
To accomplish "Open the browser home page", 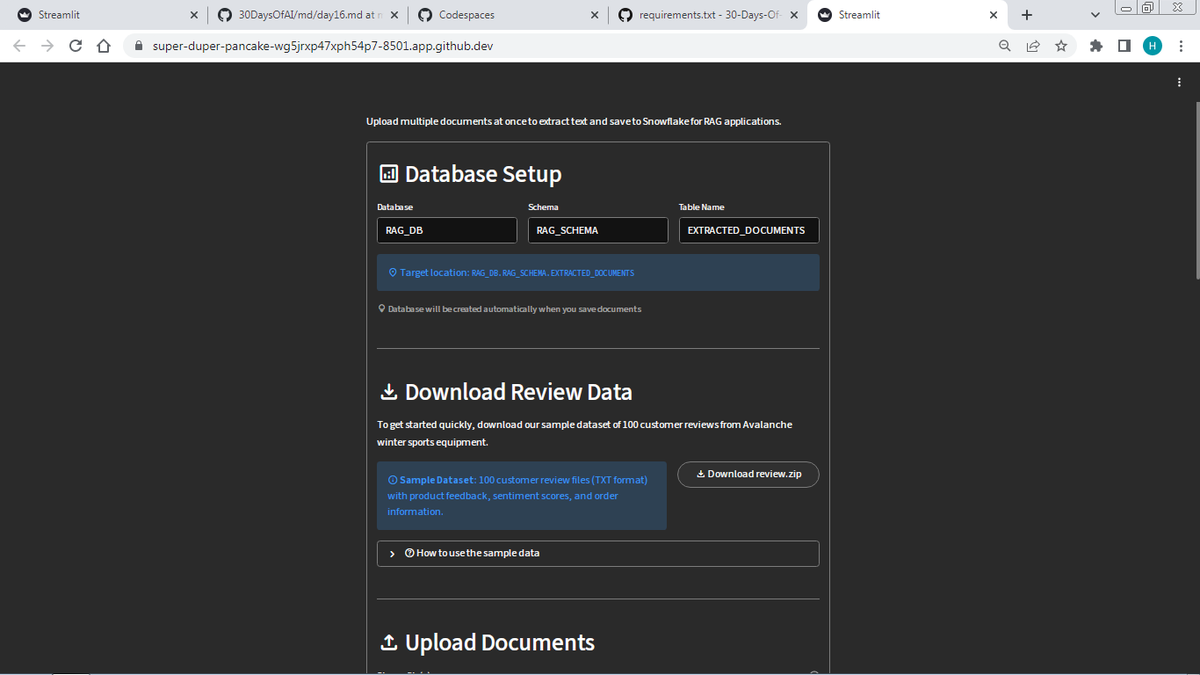I will [103, 46].
